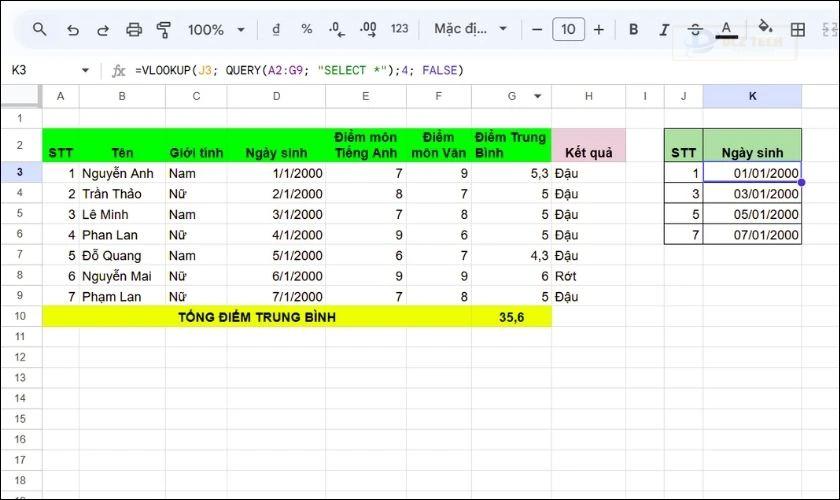840x500 pixels.
Task: Select column B header
Action: click(122, 96)
